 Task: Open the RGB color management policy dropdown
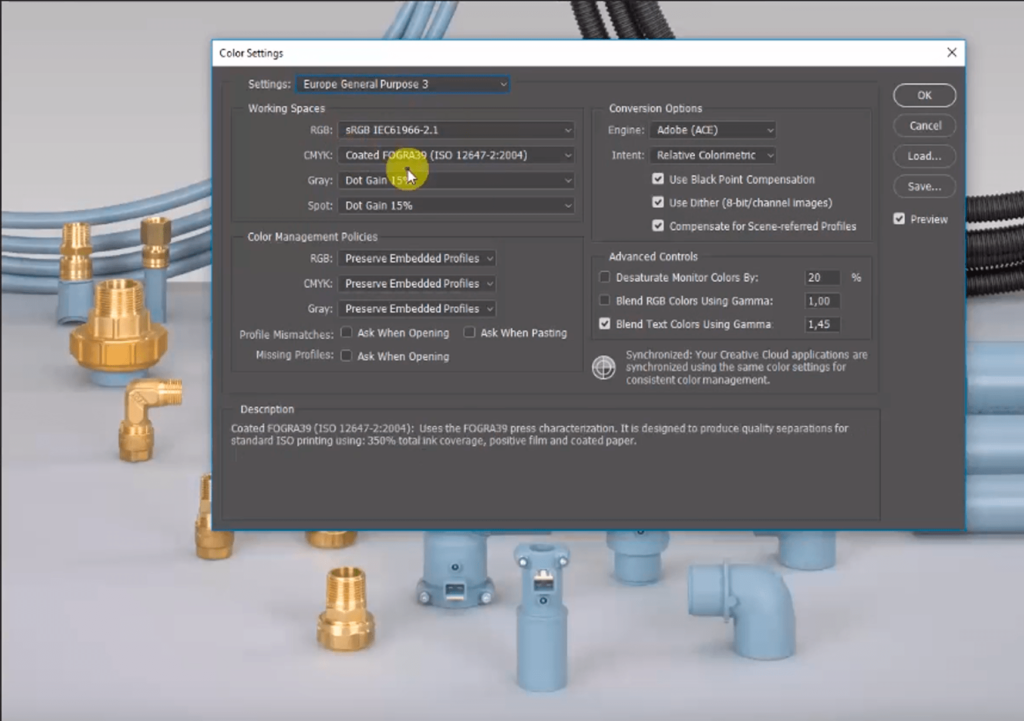(417, 259)
